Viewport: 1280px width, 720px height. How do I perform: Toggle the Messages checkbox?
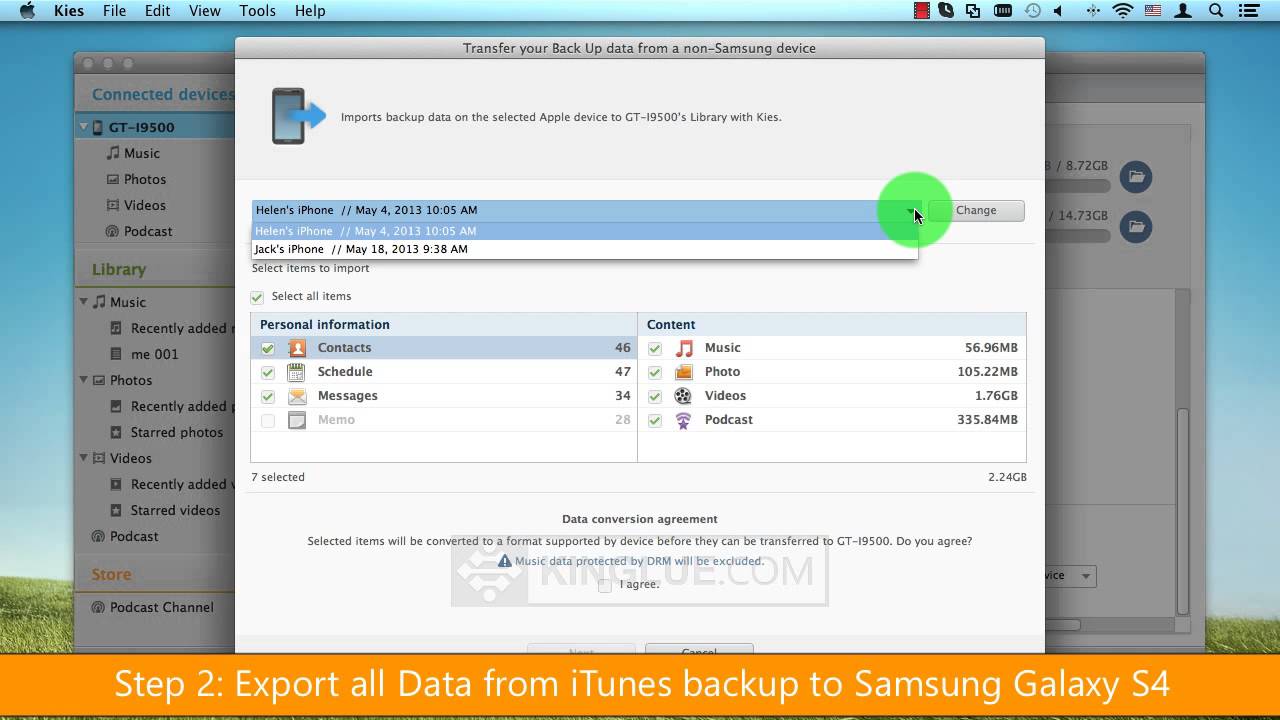click(268, 396)
